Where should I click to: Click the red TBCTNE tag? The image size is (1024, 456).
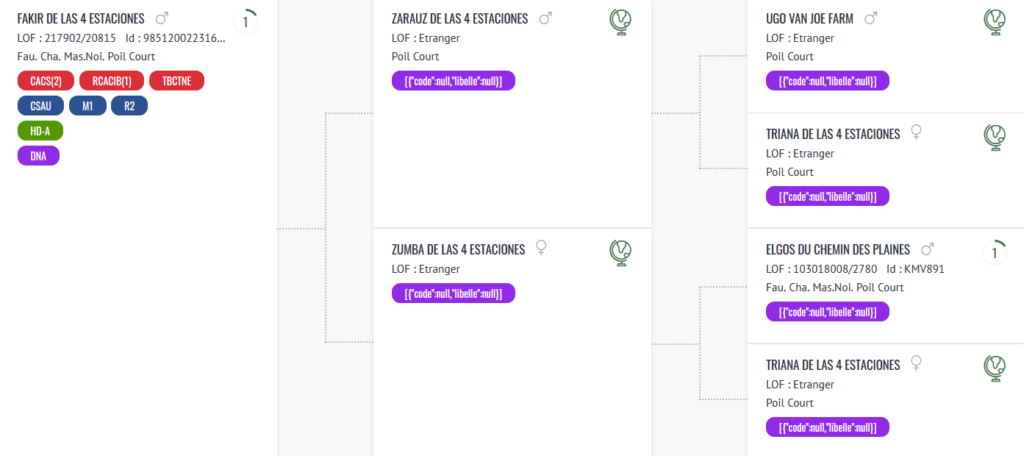click(x=177, y=81)
